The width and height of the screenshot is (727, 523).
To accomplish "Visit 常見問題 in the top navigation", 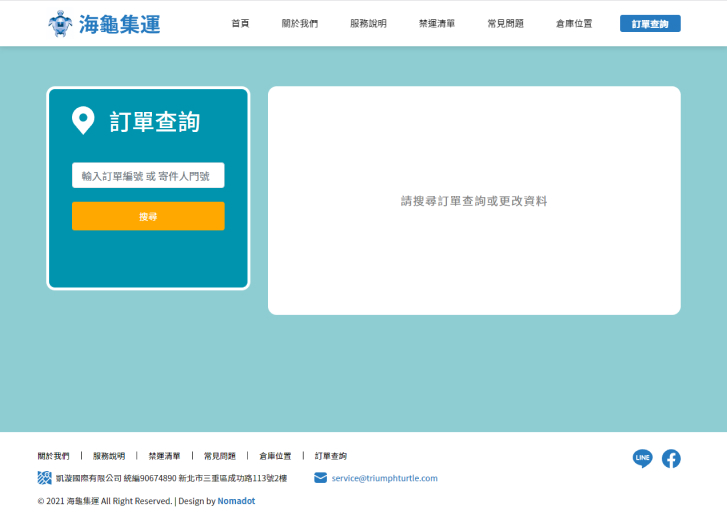I will tap(505, 23).
